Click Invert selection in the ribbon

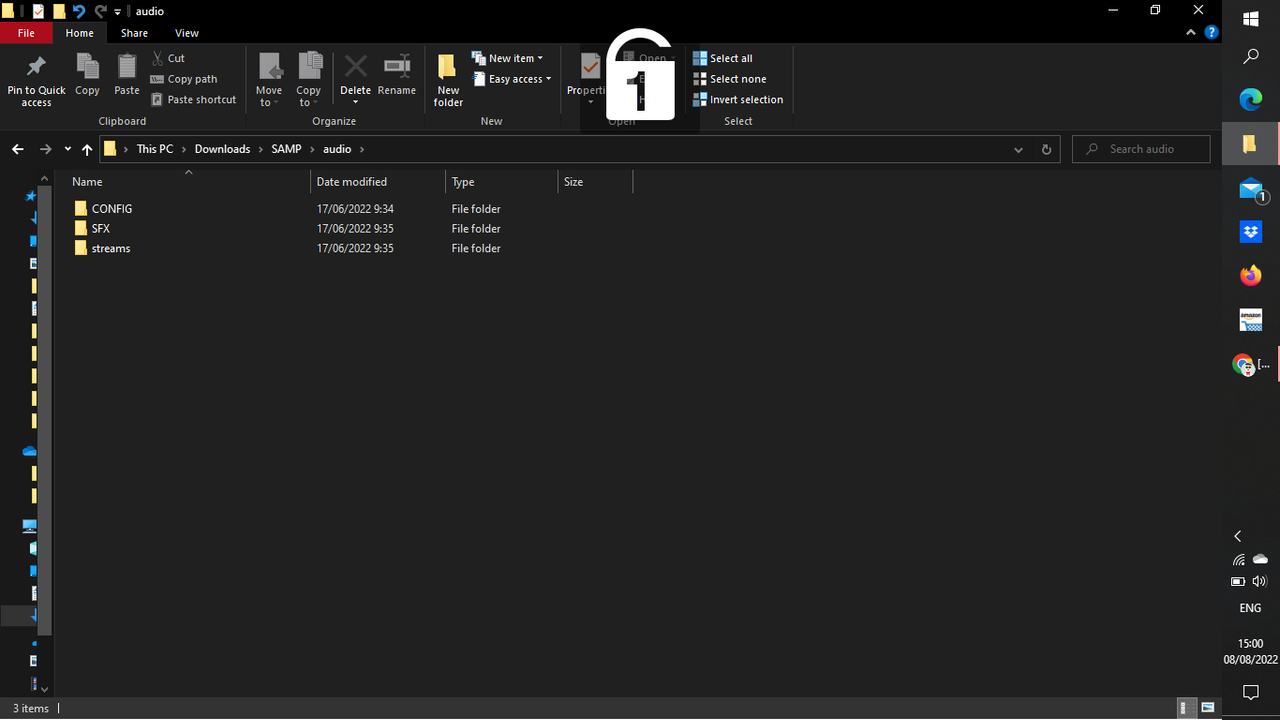point(738,100)
